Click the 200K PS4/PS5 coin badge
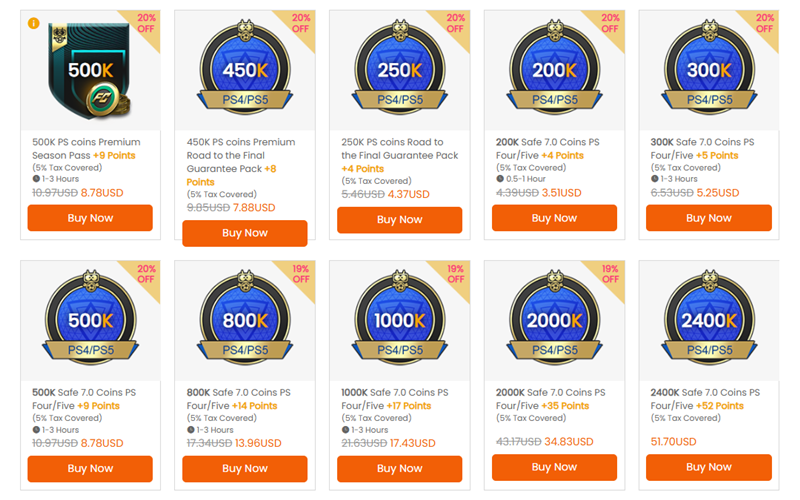 [555, 72]
